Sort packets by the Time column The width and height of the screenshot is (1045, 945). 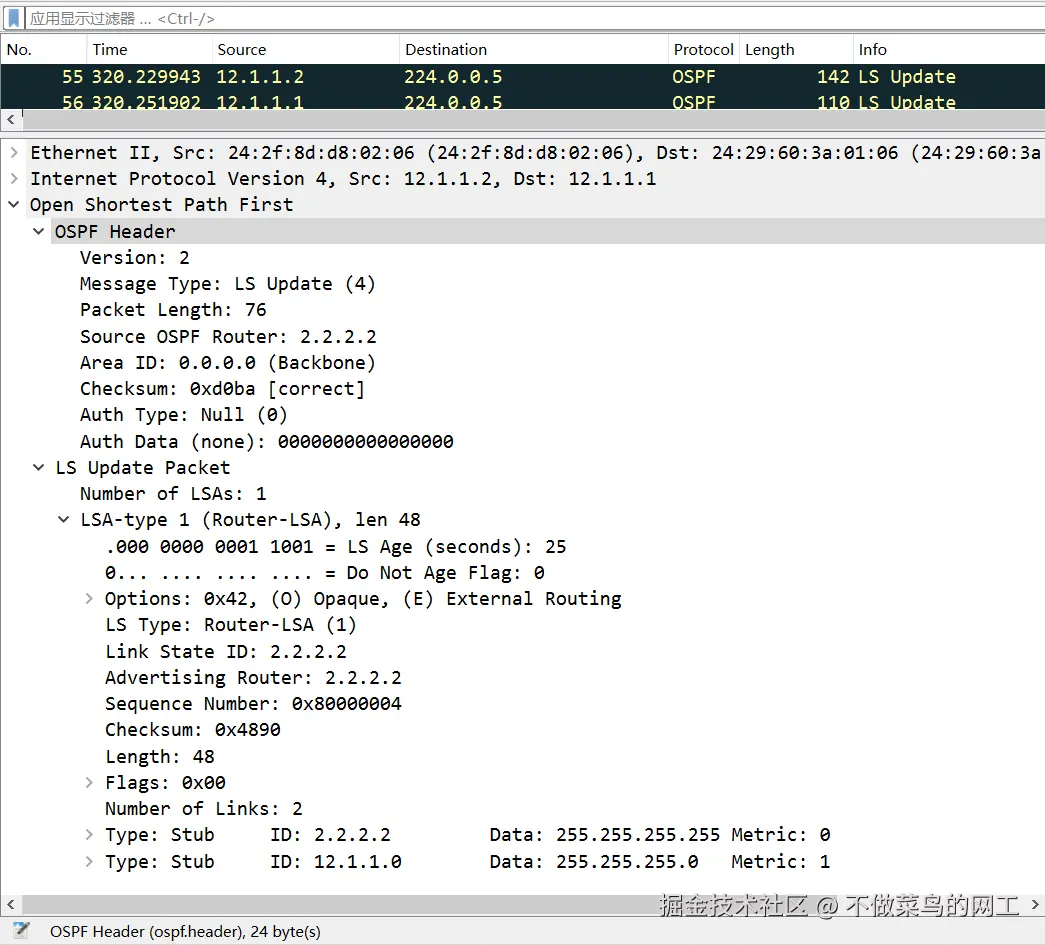pyautogui.click(x=110, y=49)
